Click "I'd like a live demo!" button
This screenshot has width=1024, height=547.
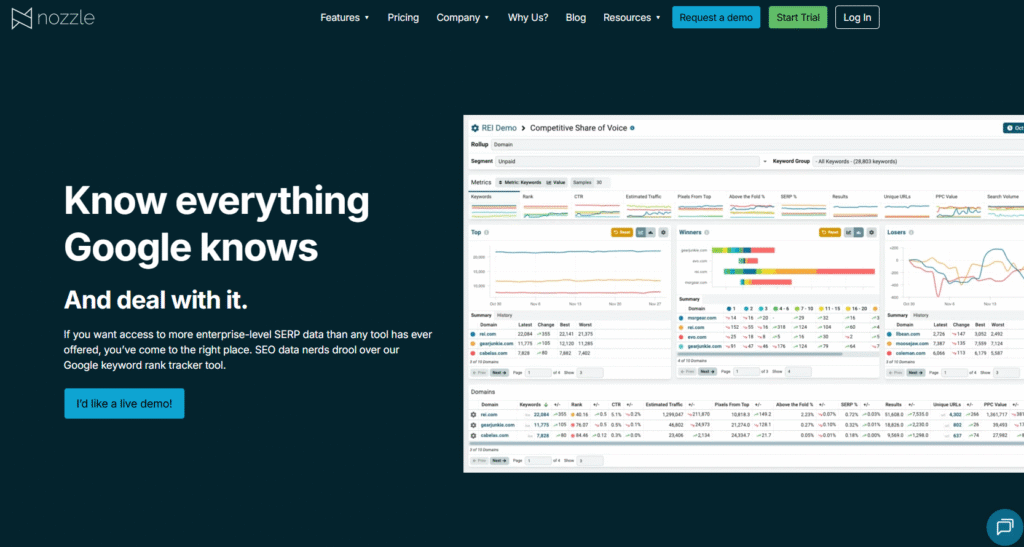124,404
